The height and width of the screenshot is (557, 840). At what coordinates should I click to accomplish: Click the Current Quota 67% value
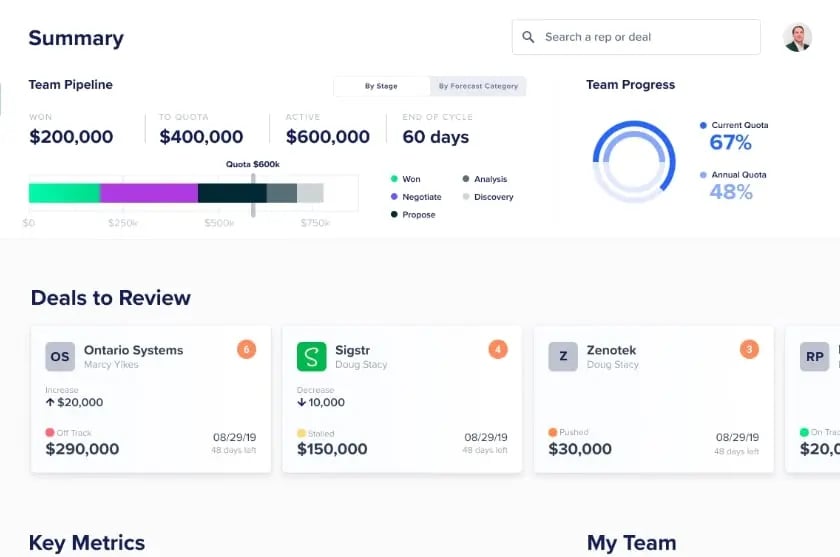731,142
